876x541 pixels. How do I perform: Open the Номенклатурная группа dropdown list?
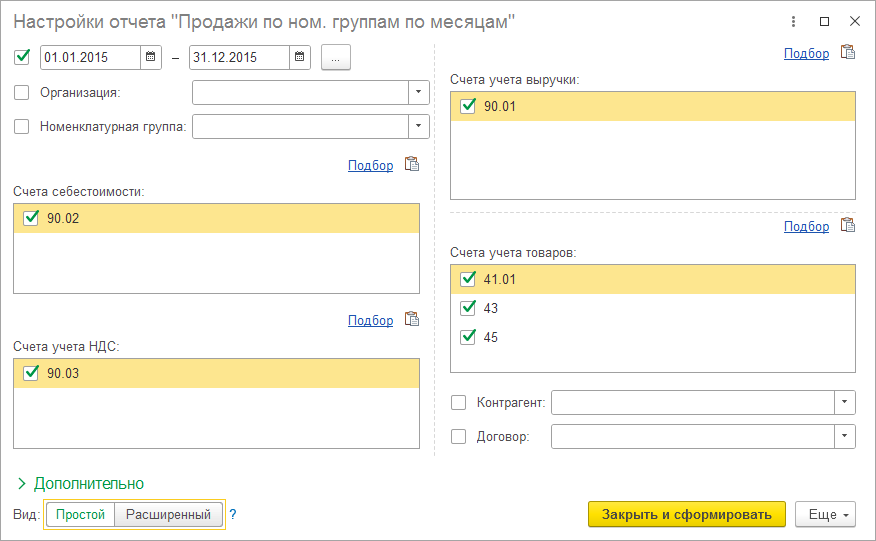419,126
